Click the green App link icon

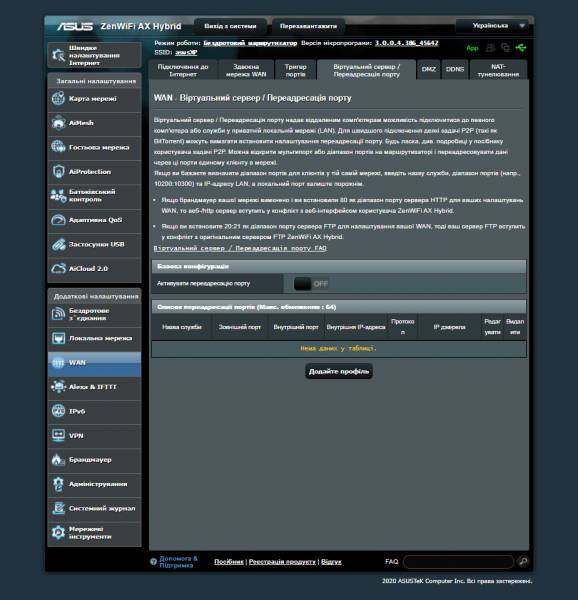(472, 48)
